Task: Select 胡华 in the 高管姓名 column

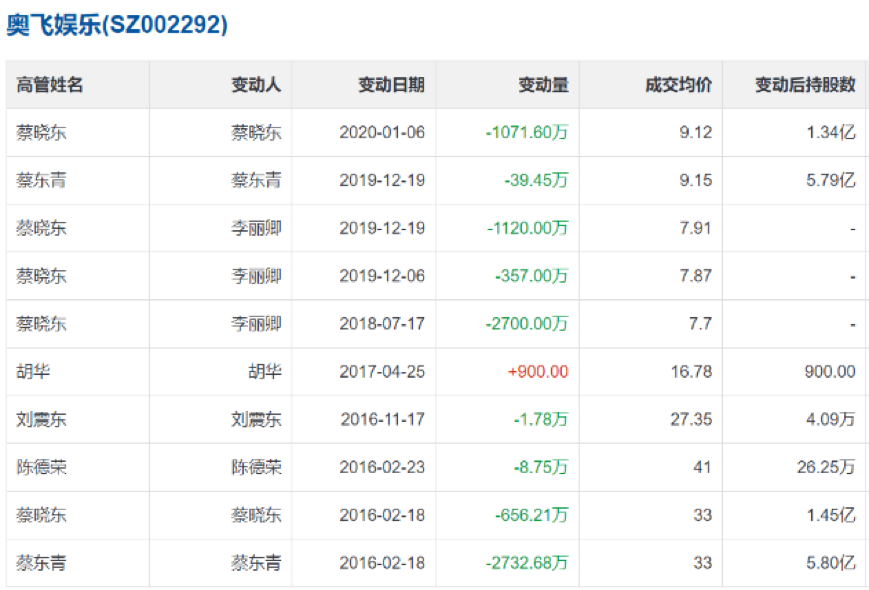Action: (x=33, y=371)
